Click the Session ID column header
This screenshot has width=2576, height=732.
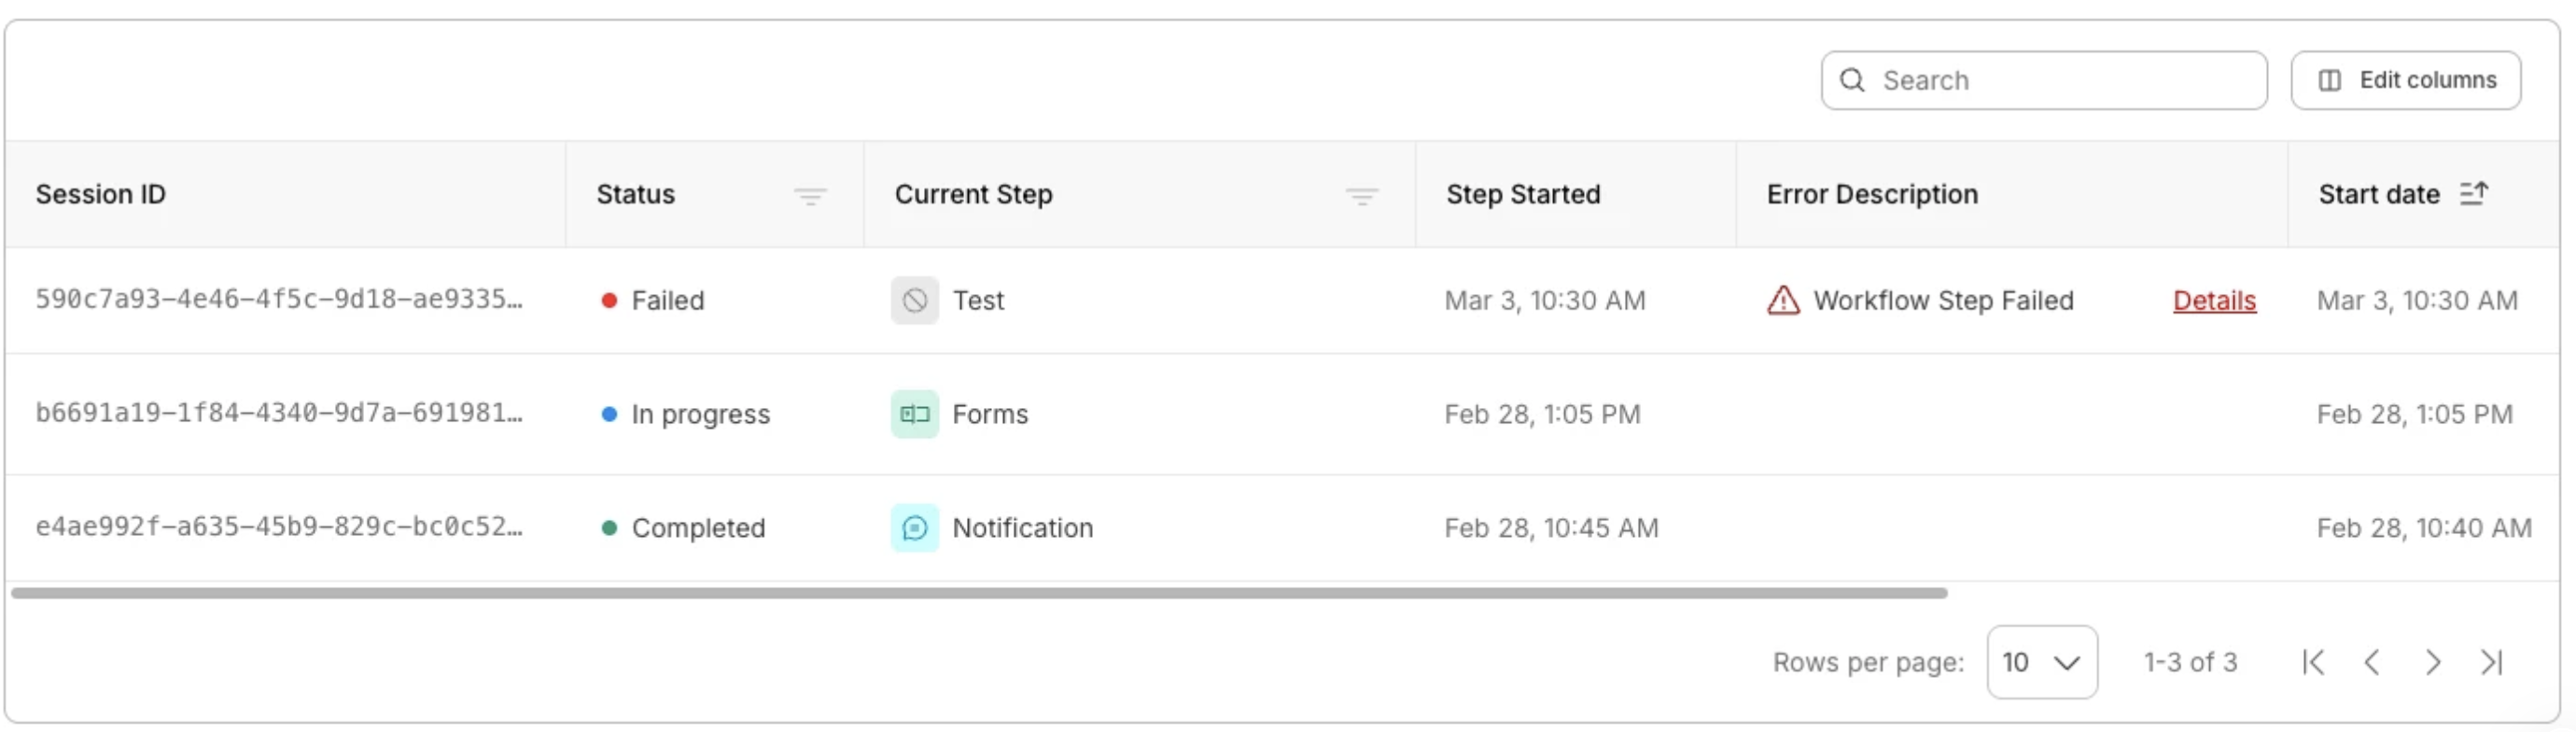(x=101, y=194)
